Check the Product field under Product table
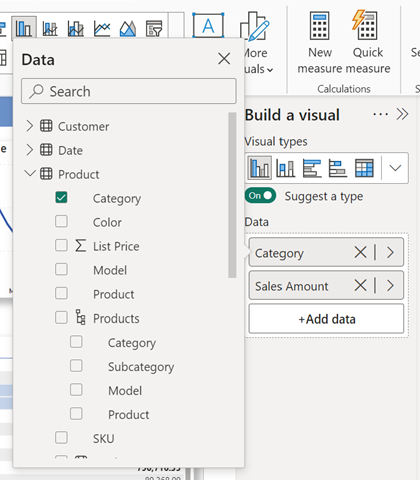Viewport: 420px width, 480px height. [x=61, y=293]
